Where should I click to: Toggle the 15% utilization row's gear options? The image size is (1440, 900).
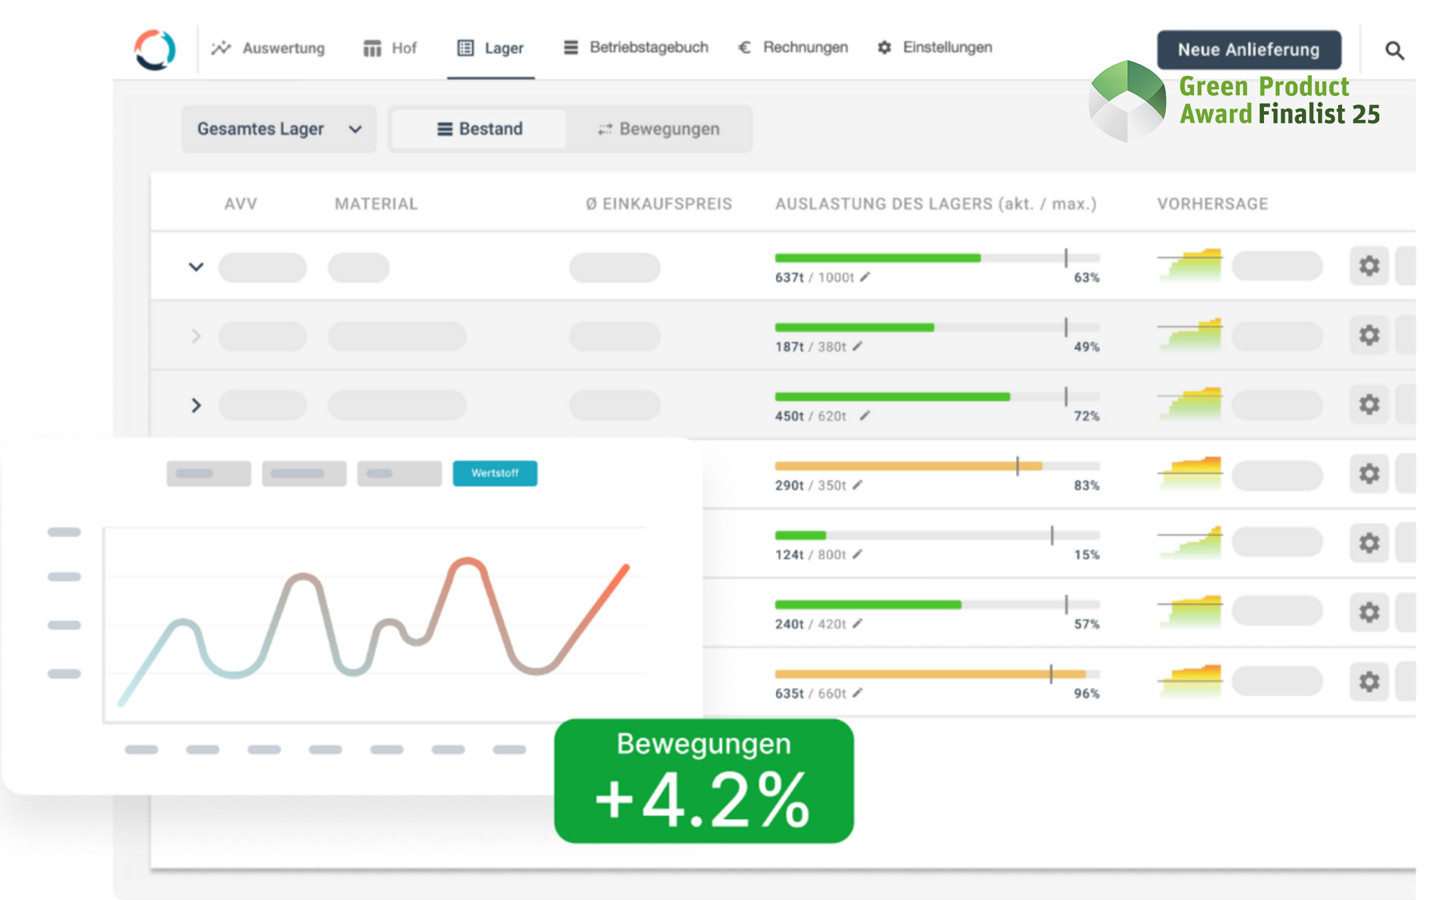point(1369,543)
